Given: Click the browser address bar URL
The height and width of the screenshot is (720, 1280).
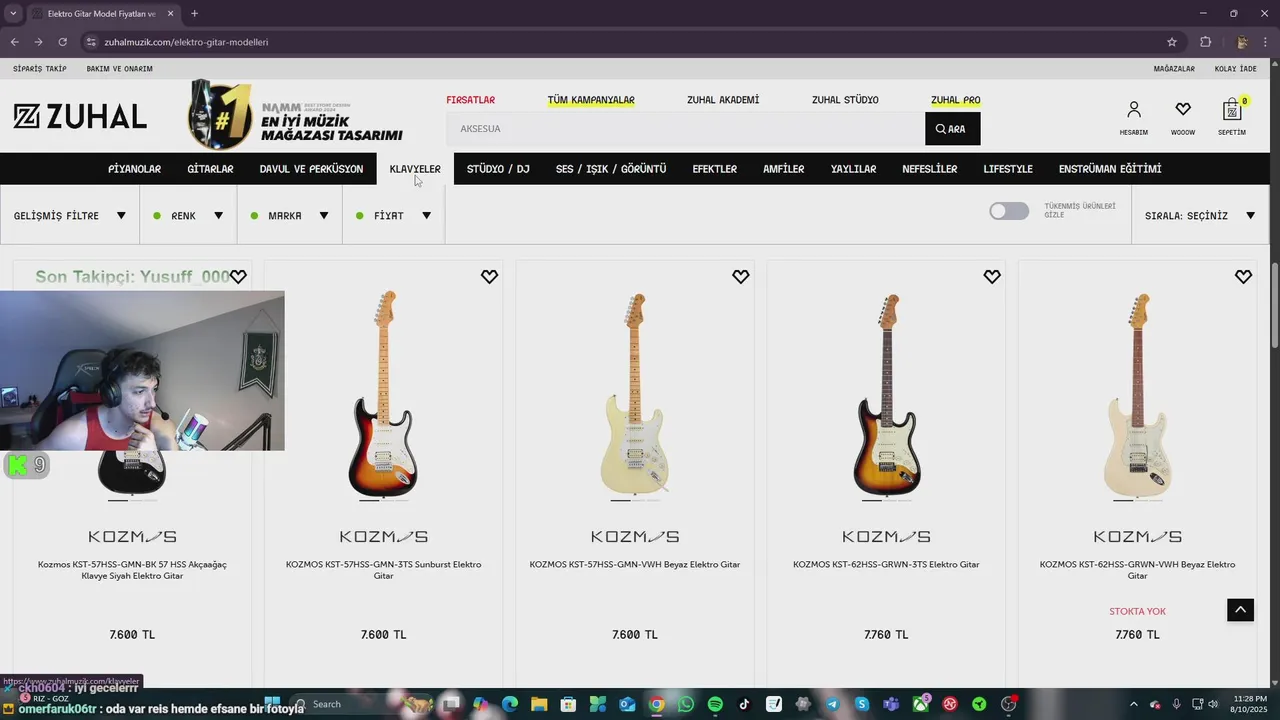Looking at the screenshot, I should (186, 42).
